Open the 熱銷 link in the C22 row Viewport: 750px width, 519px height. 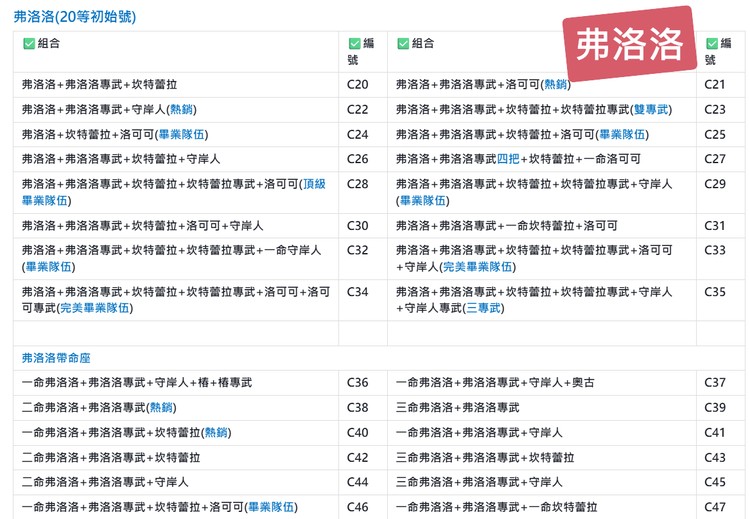coord(182,110)
